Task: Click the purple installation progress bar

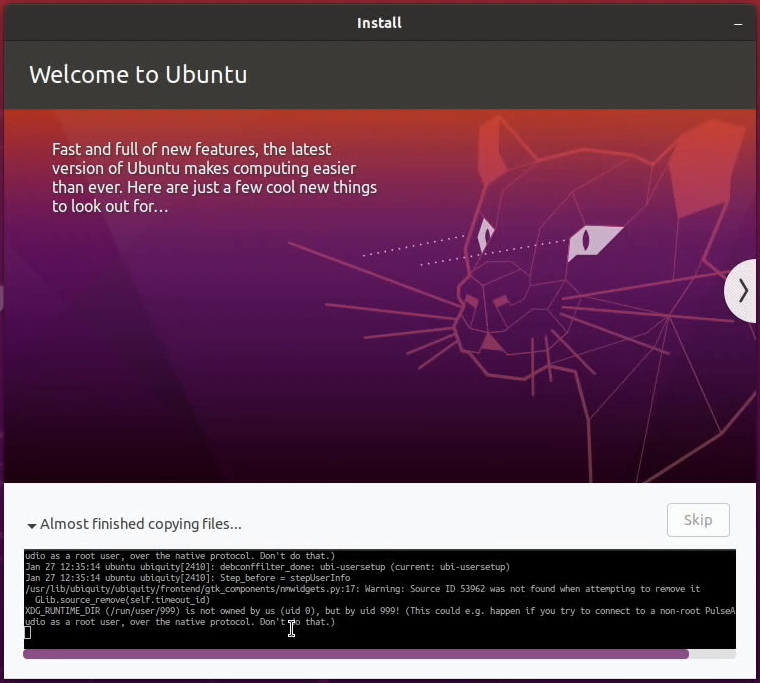Action: point(380,654)
